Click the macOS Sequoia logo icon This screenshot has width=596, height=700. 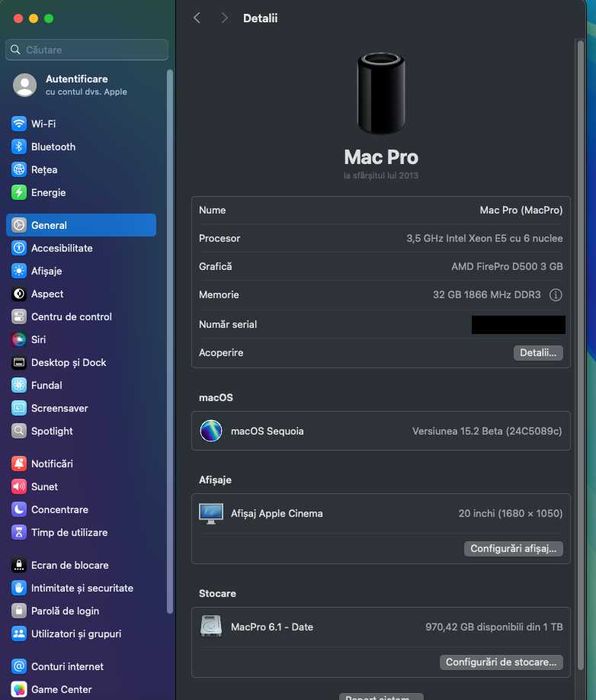click(x=211, y=431)
